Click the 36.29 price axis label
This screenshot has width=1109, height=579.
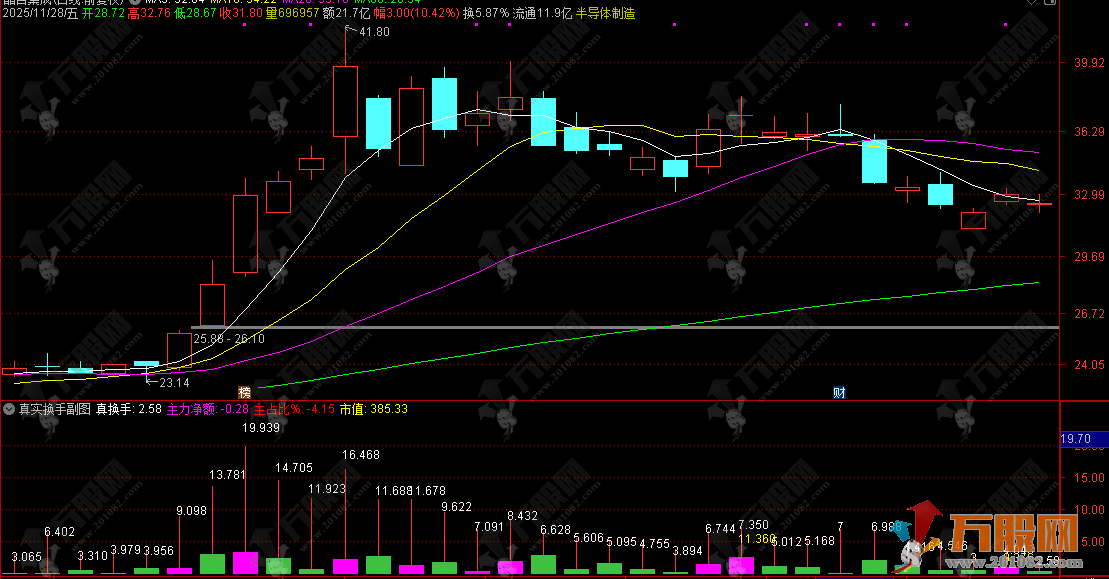(1089, 131)
